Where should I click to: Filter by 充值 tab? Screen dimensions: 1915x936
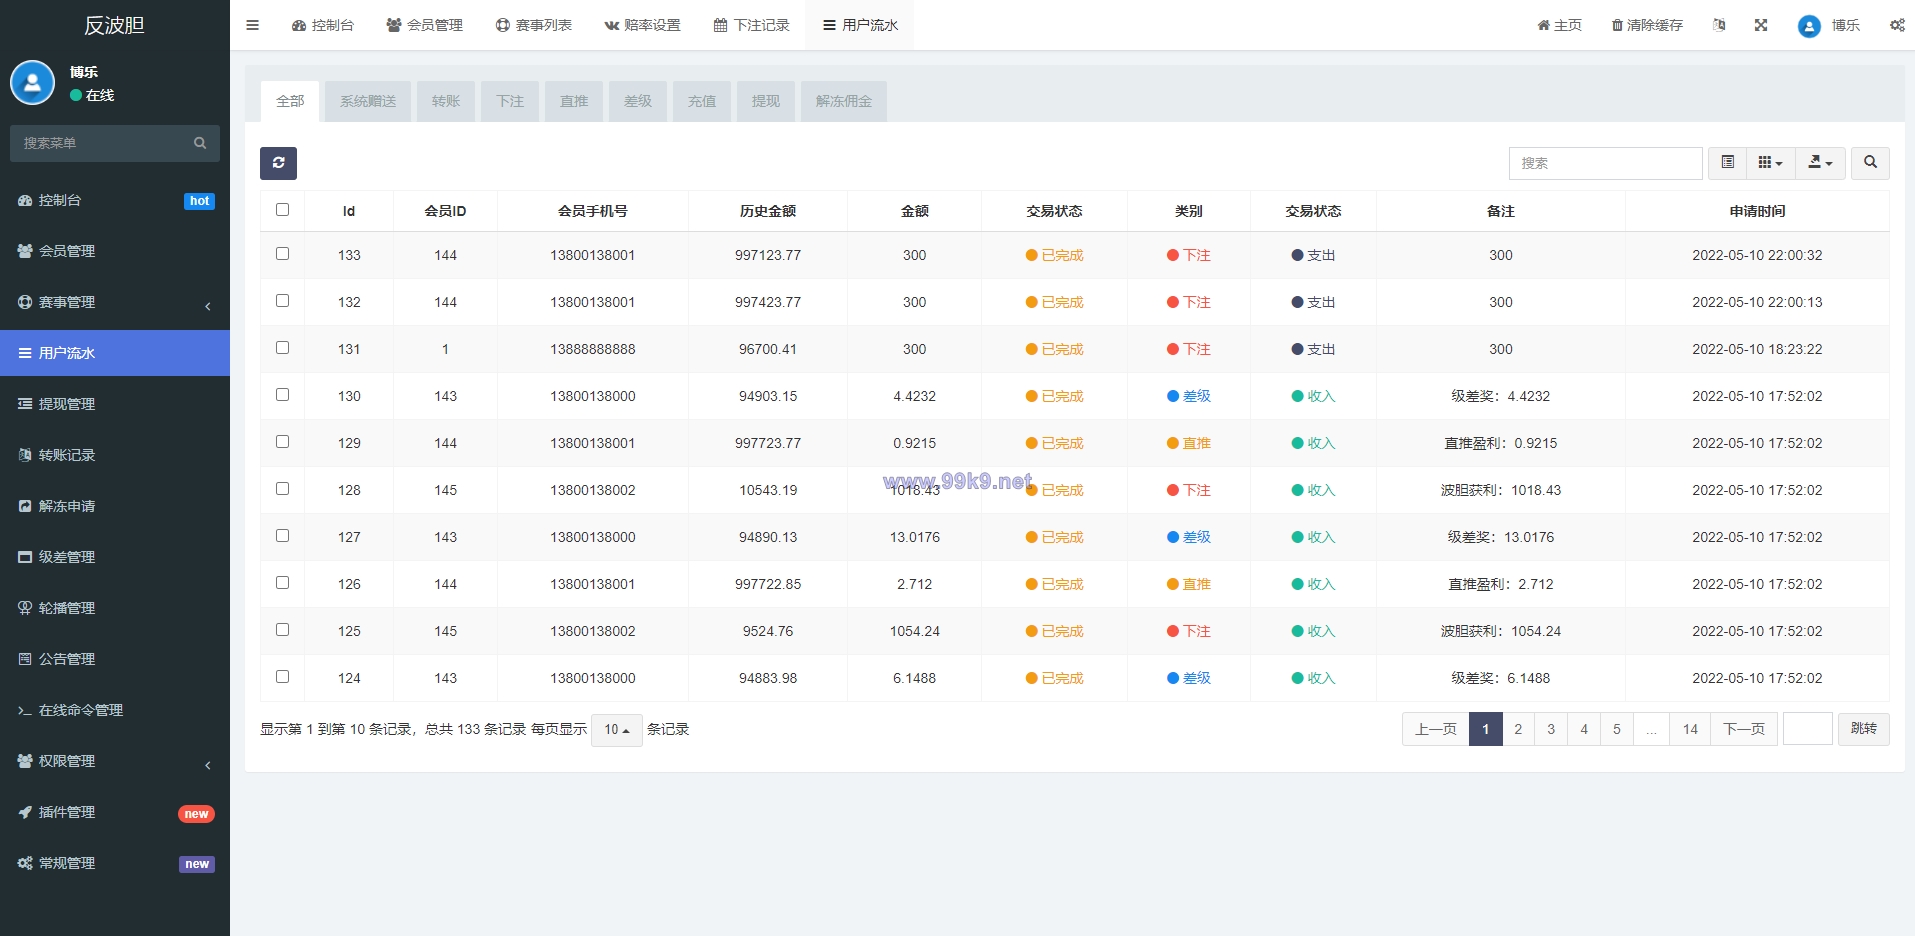pos(702,101)
